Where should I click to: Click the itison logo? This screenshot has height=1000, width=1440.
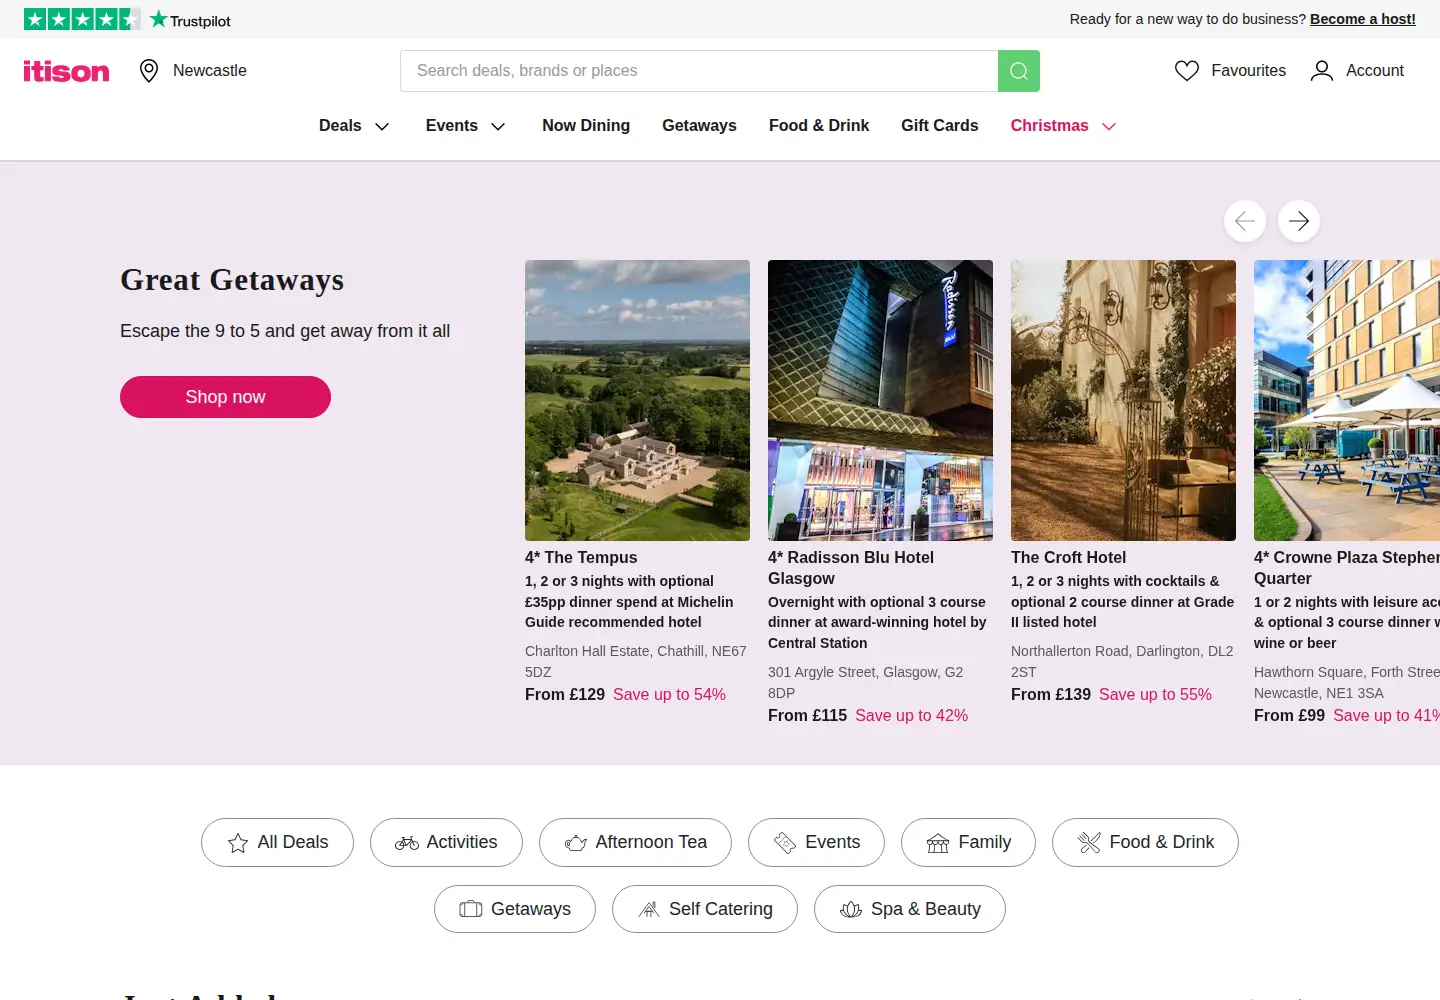point(66,71)
